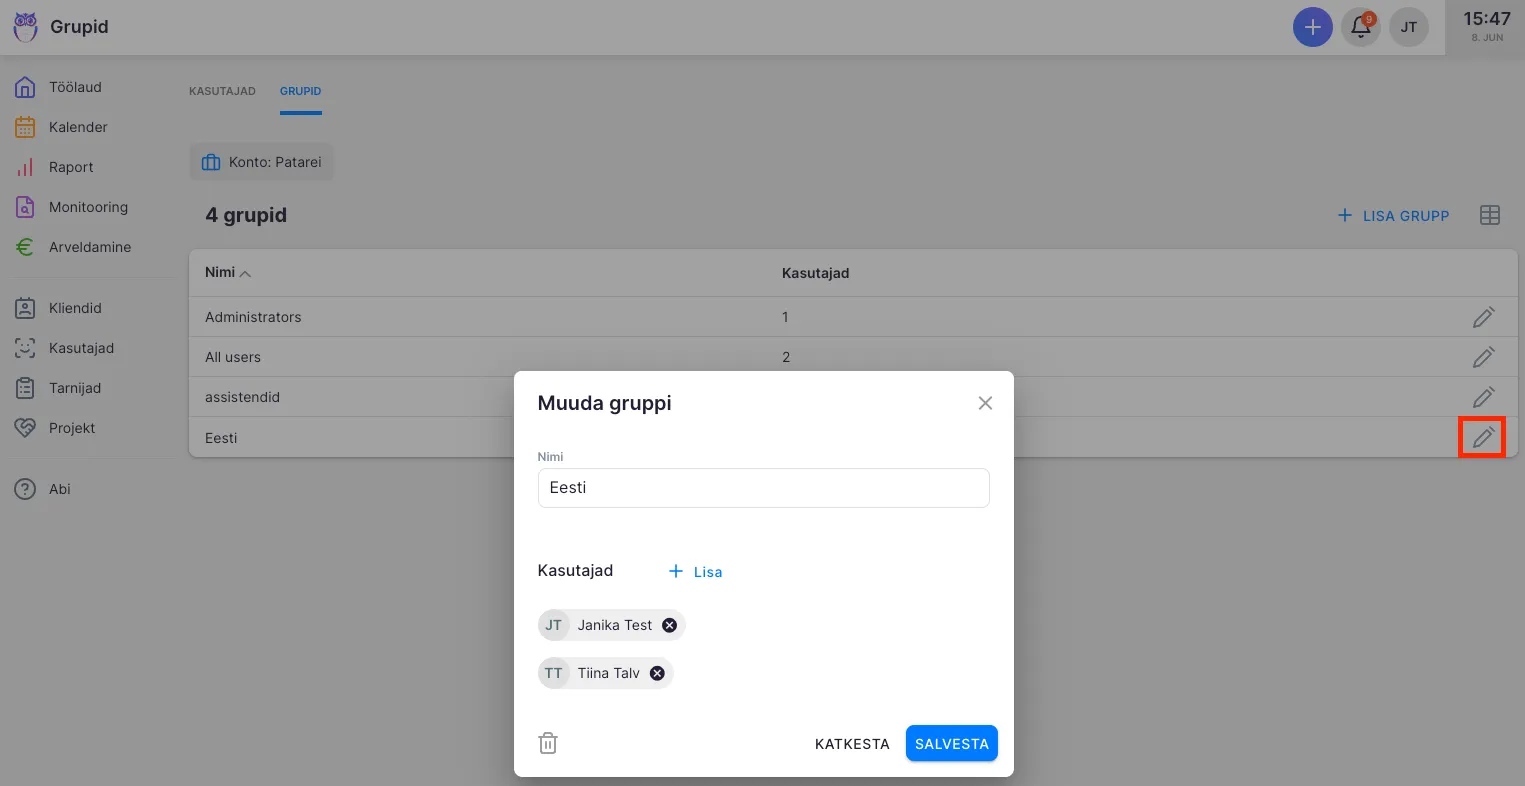Click the Nimi text field

[x=763, y=488]
